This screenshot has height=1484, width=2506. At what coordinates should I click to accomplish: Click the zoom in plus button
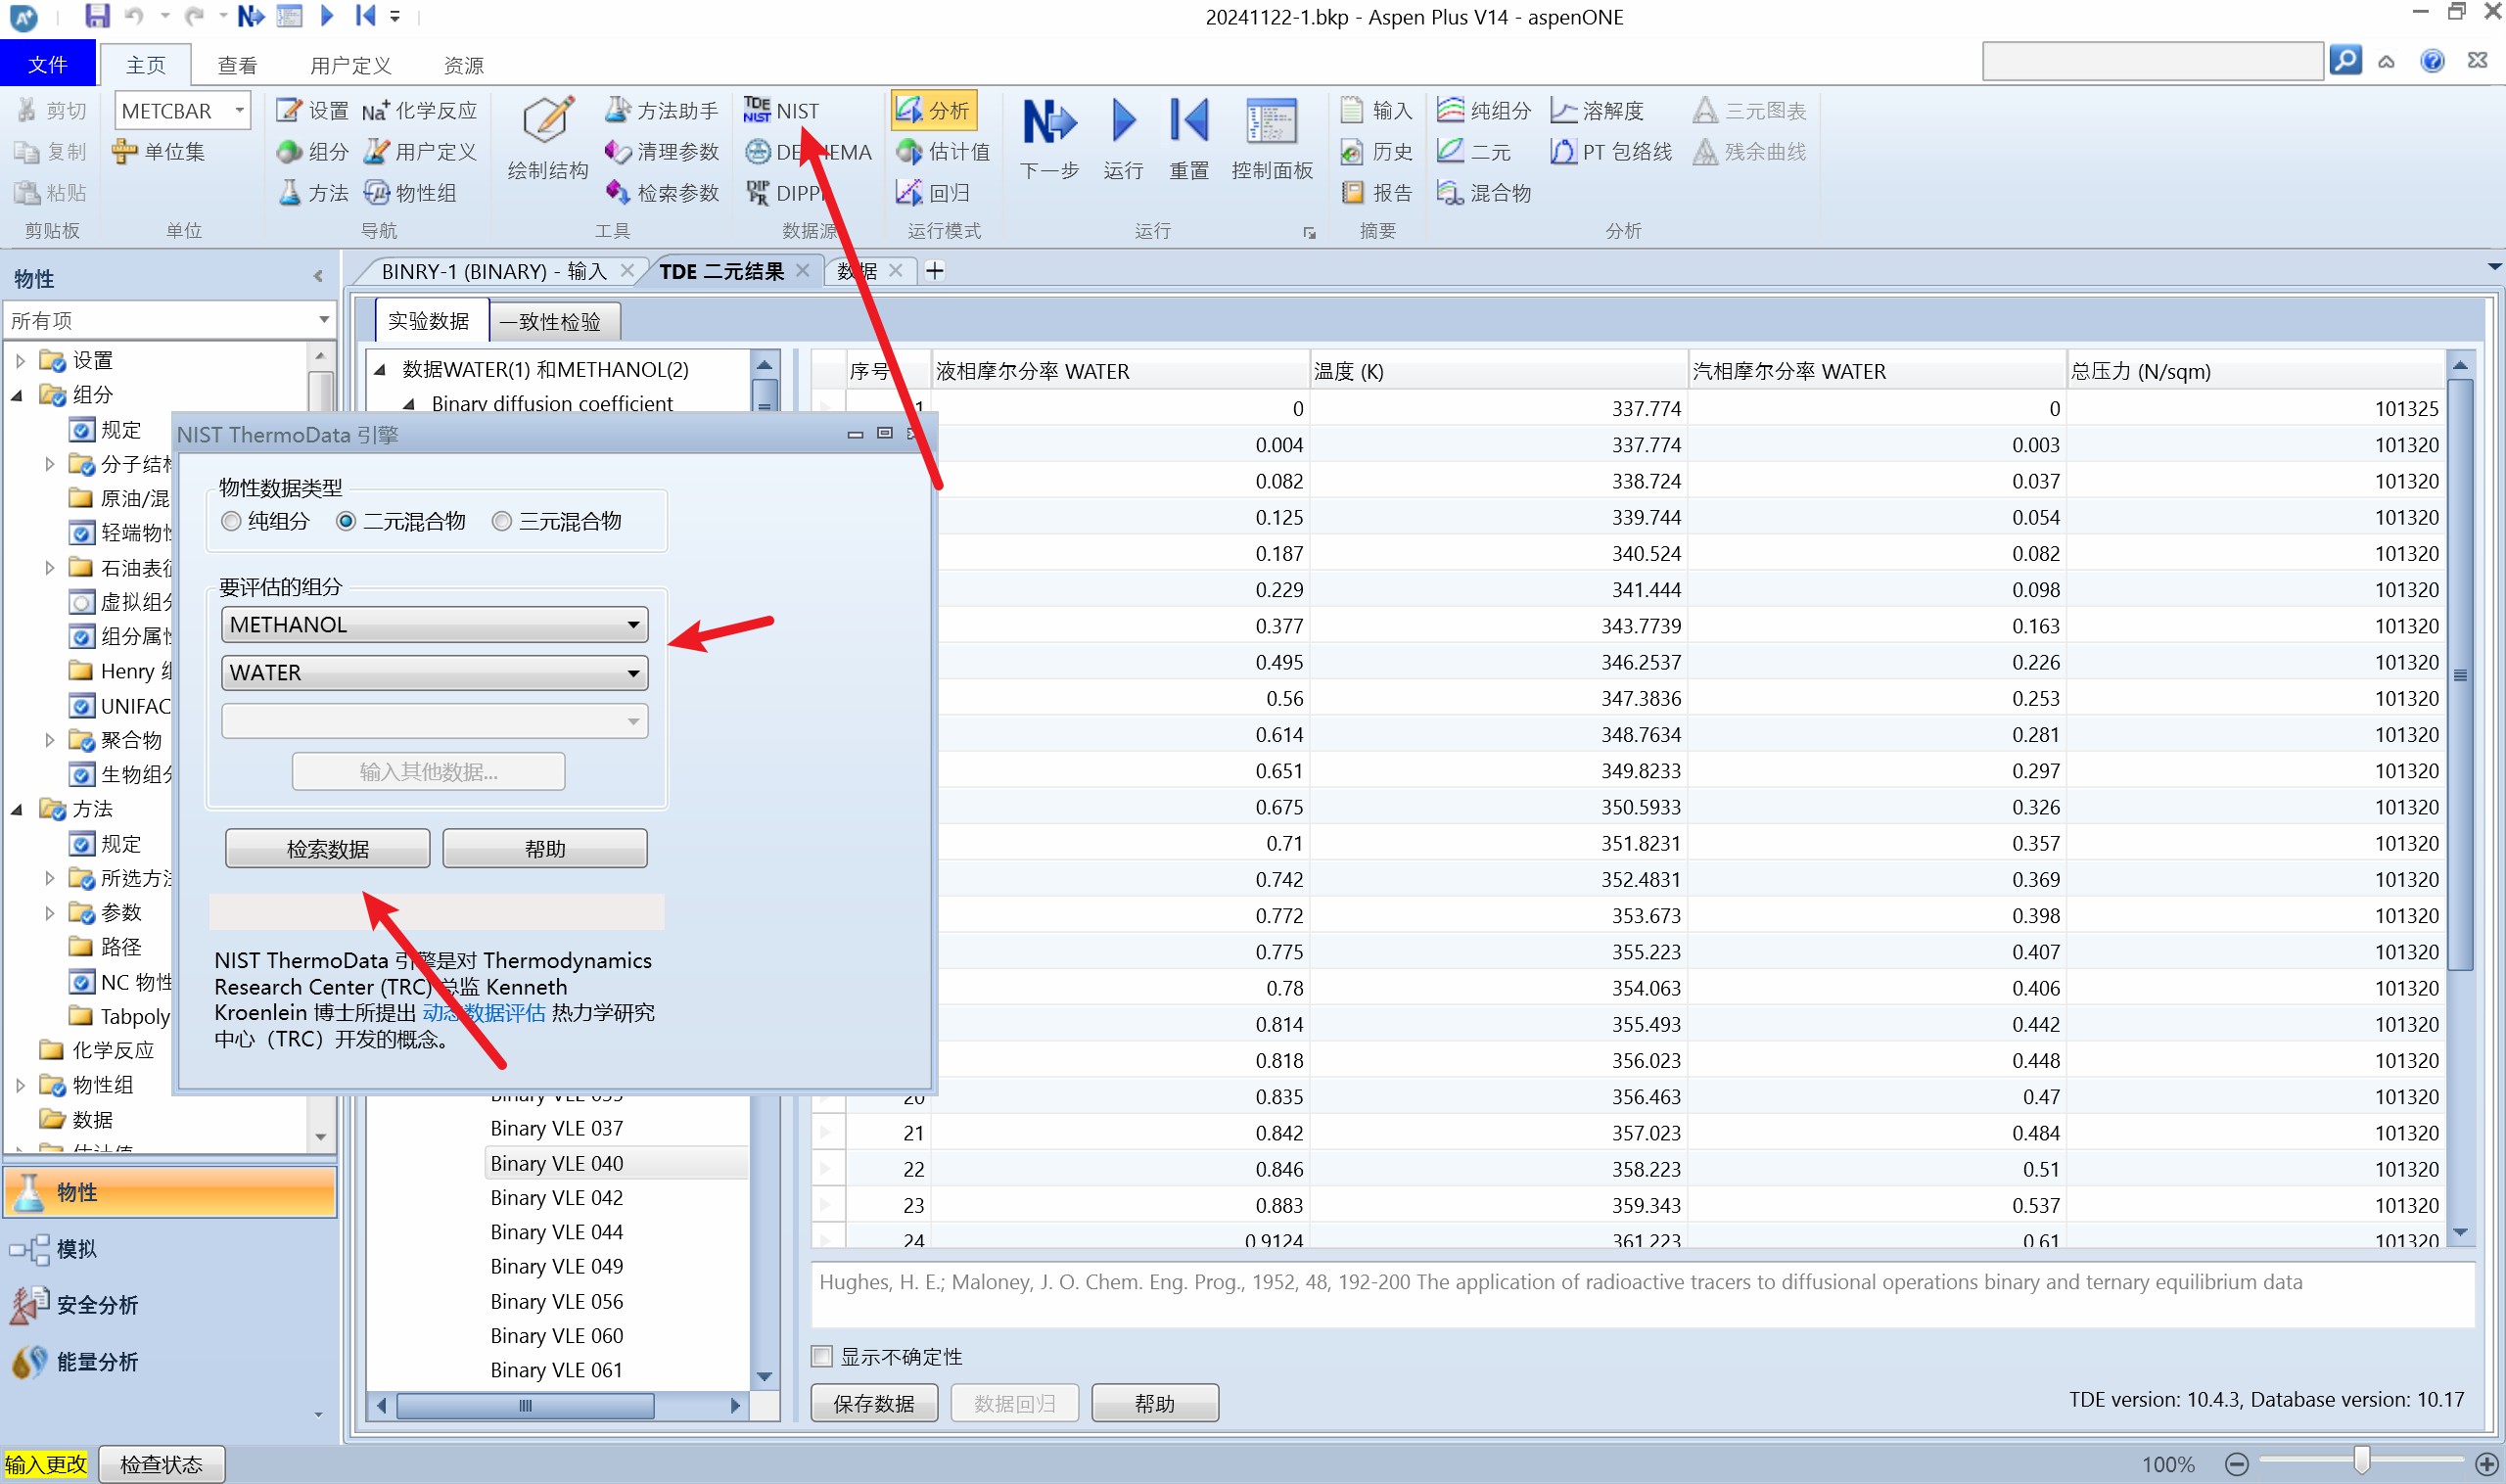[x=2486, y=1464]
